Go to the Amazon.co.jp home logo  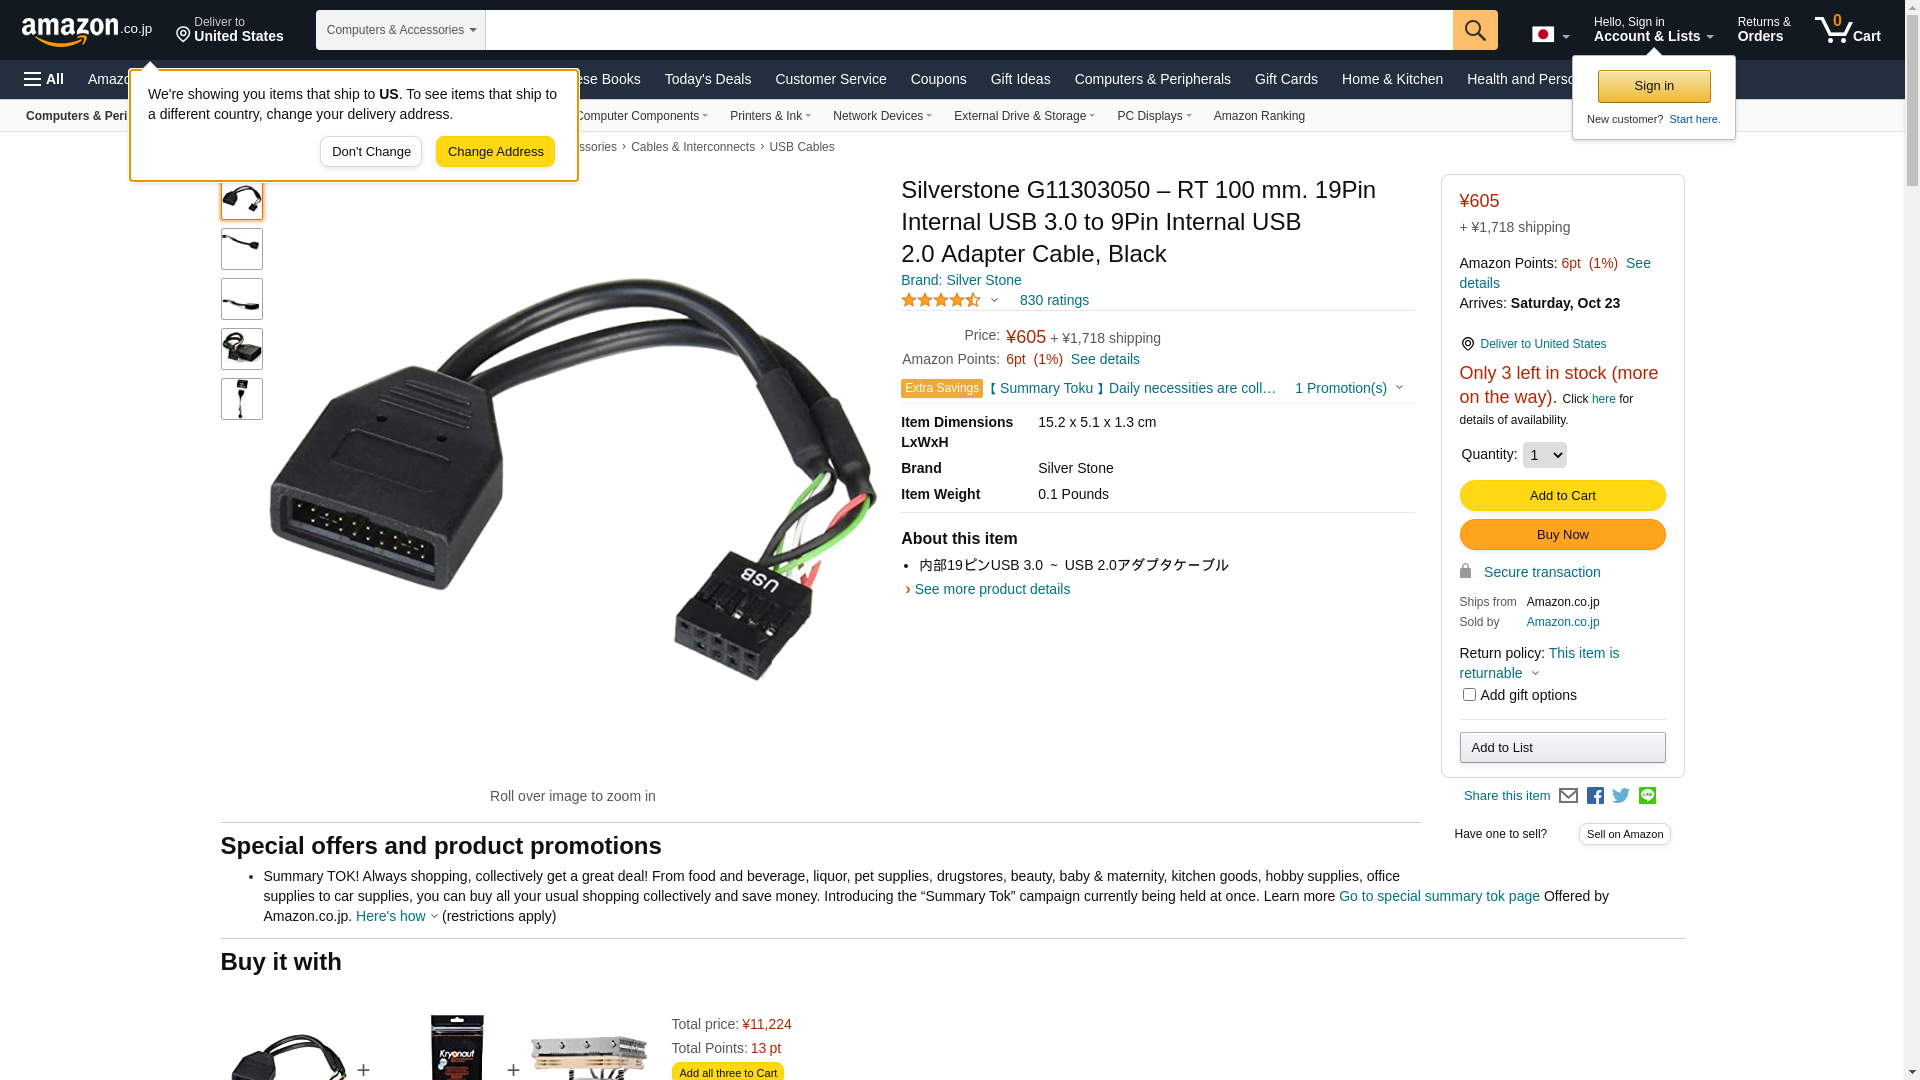coord(87,31)
